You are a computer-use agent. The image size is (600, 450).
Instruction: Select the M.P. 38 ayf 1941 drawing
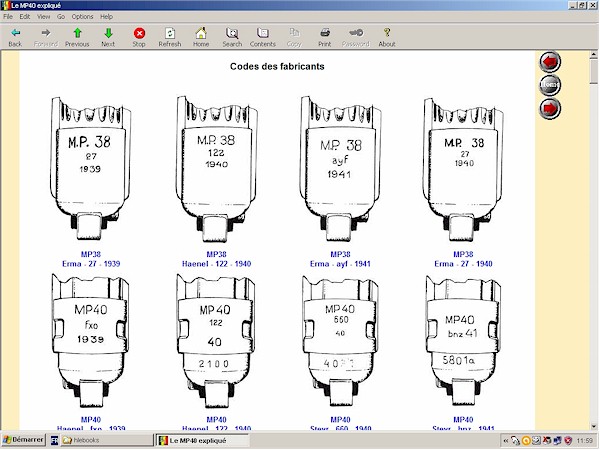point(340,168)
